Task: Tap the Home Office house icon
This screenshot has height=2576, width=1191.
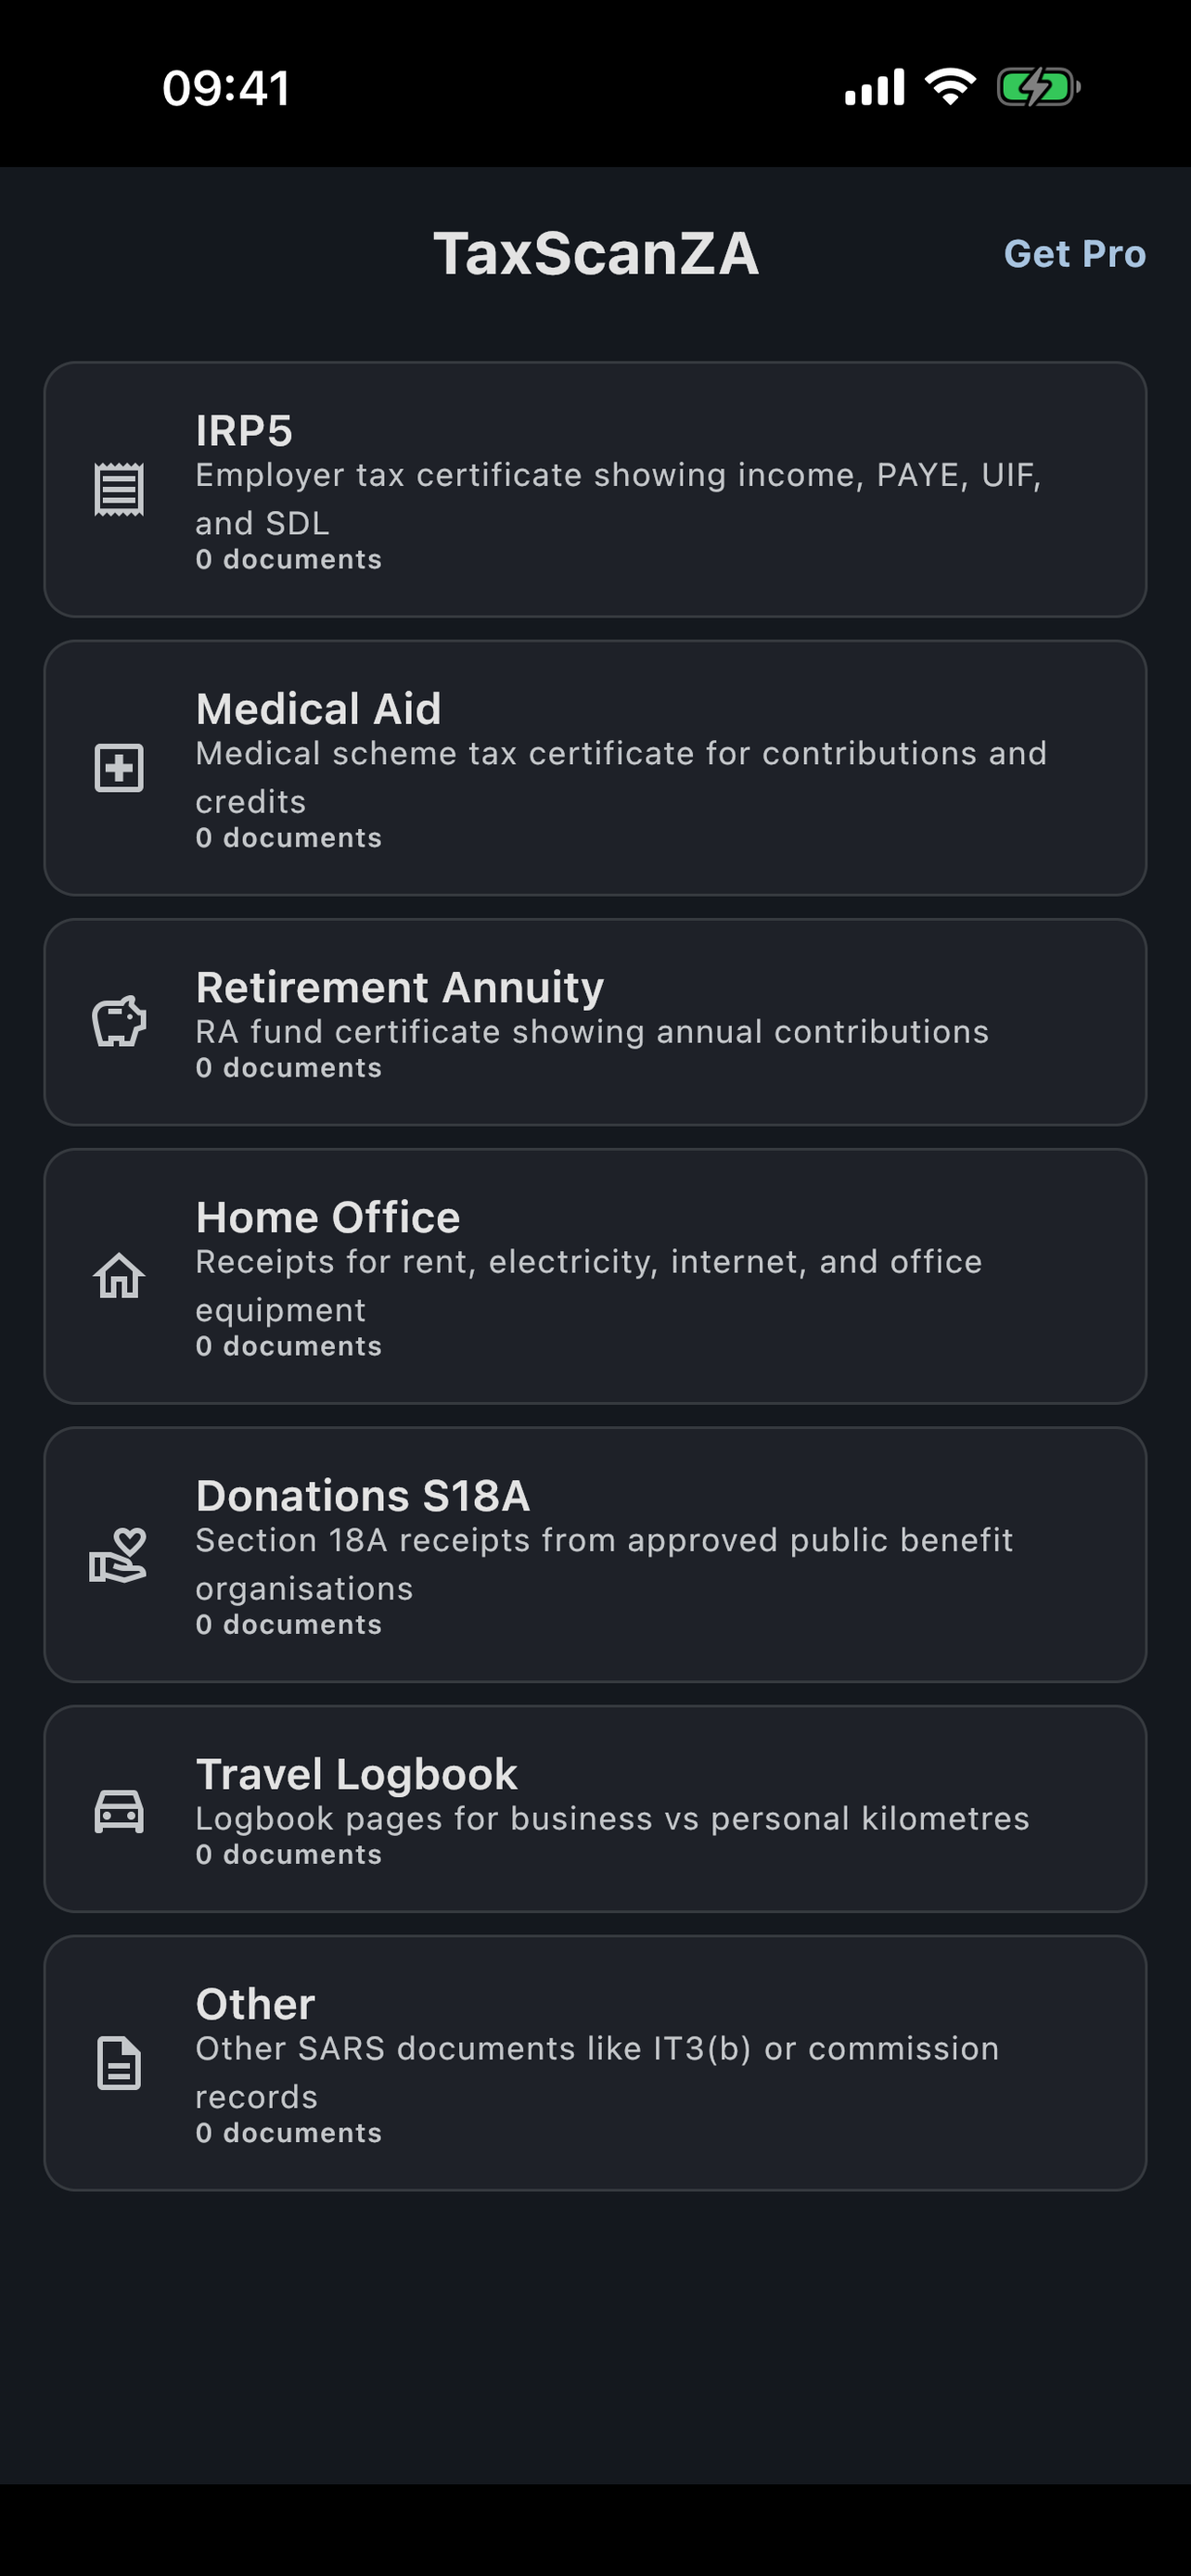Action: point(119,1276)
